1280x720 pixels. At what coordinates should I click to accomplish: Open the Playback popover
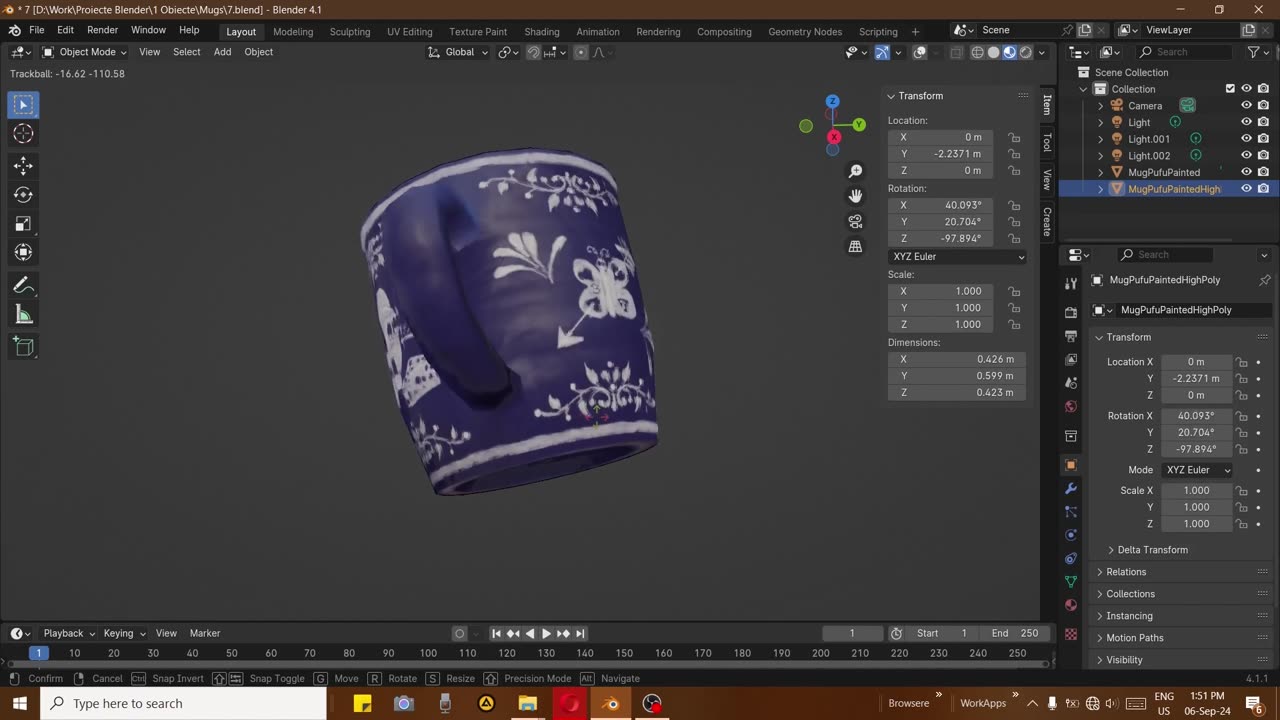(68, 633)
